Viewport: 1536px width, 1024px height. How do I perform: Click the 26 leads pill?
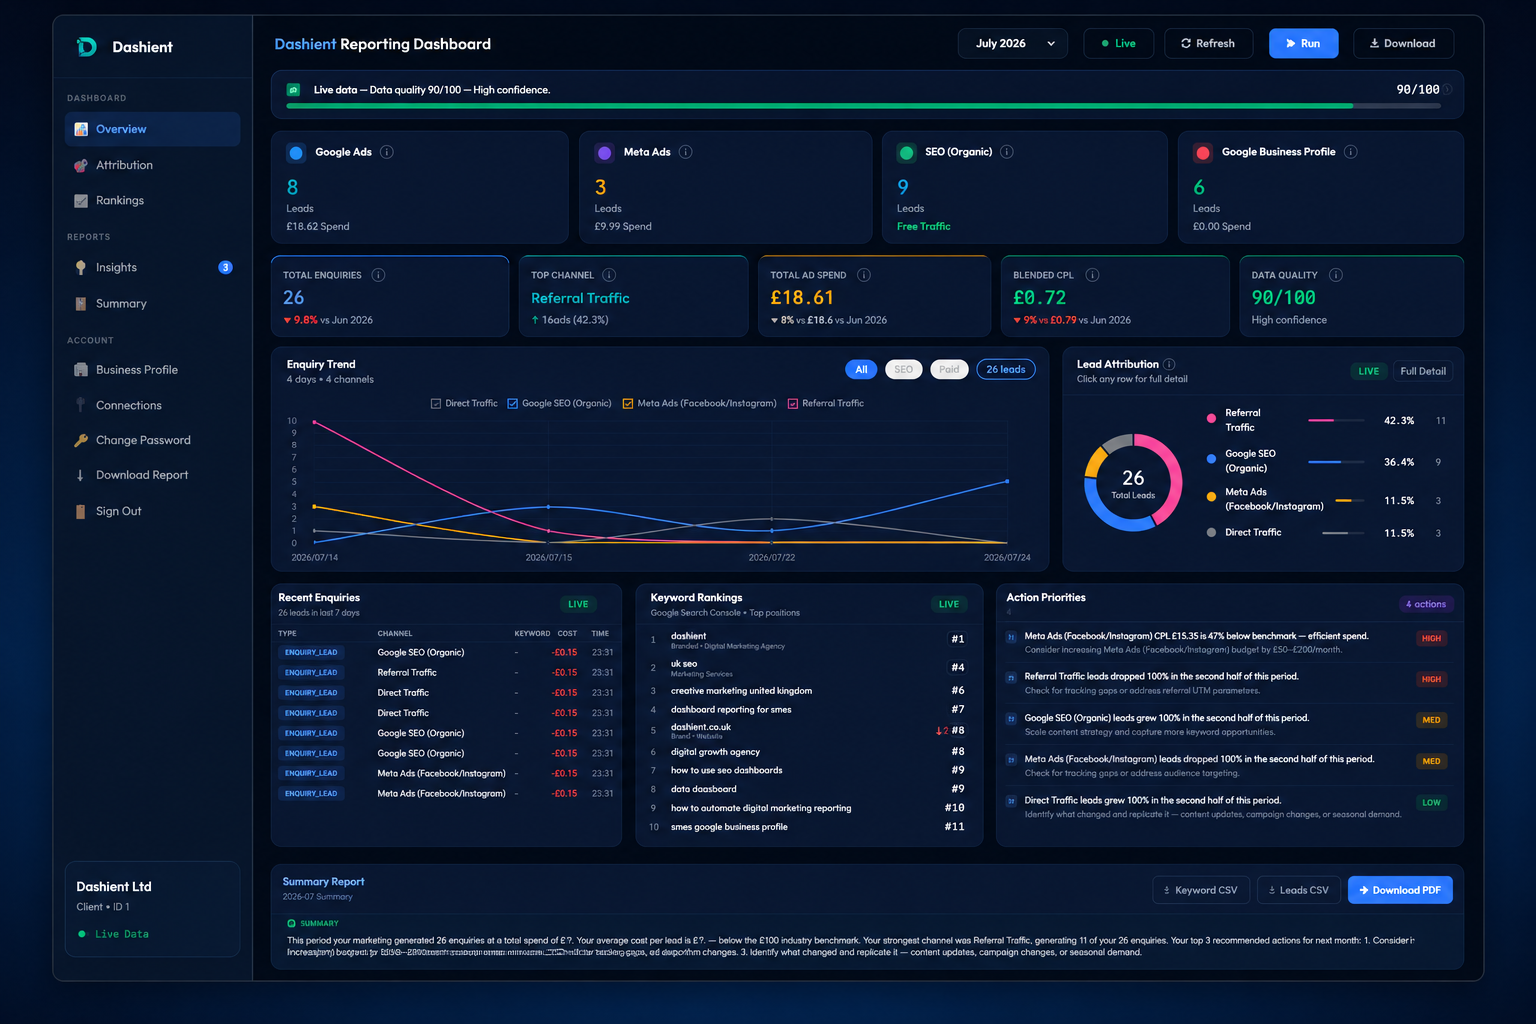pyautogui.click(x=1005, y=370)
